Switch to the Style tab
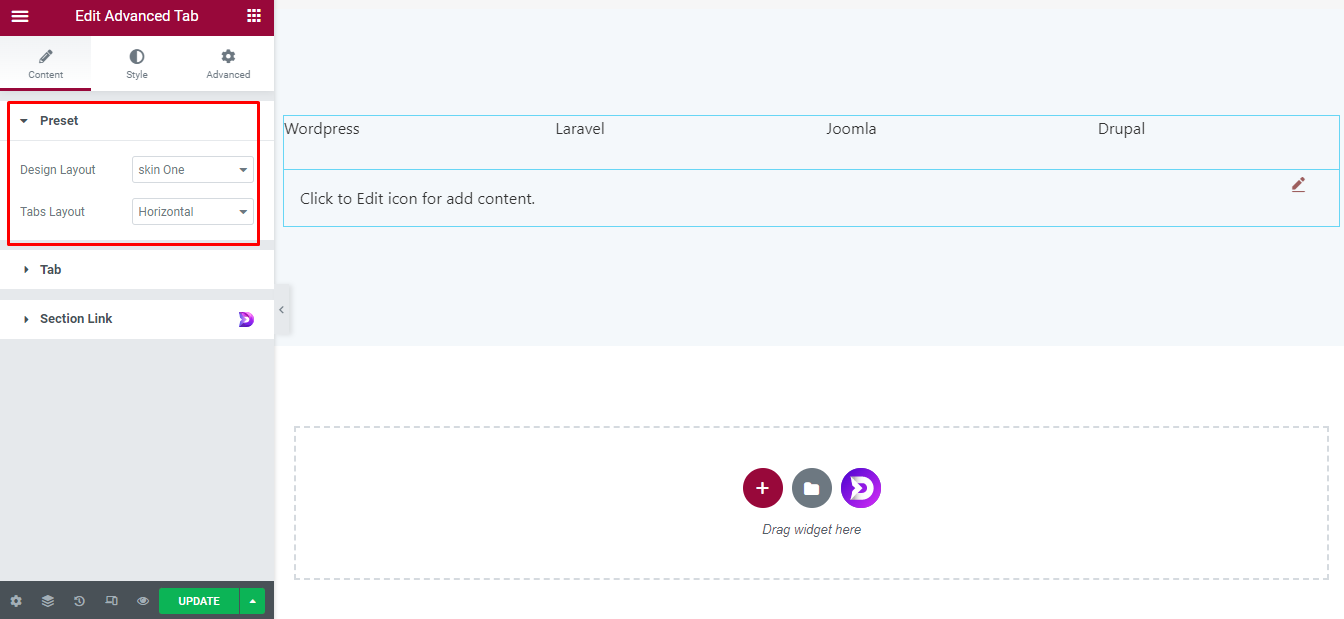 137,64
